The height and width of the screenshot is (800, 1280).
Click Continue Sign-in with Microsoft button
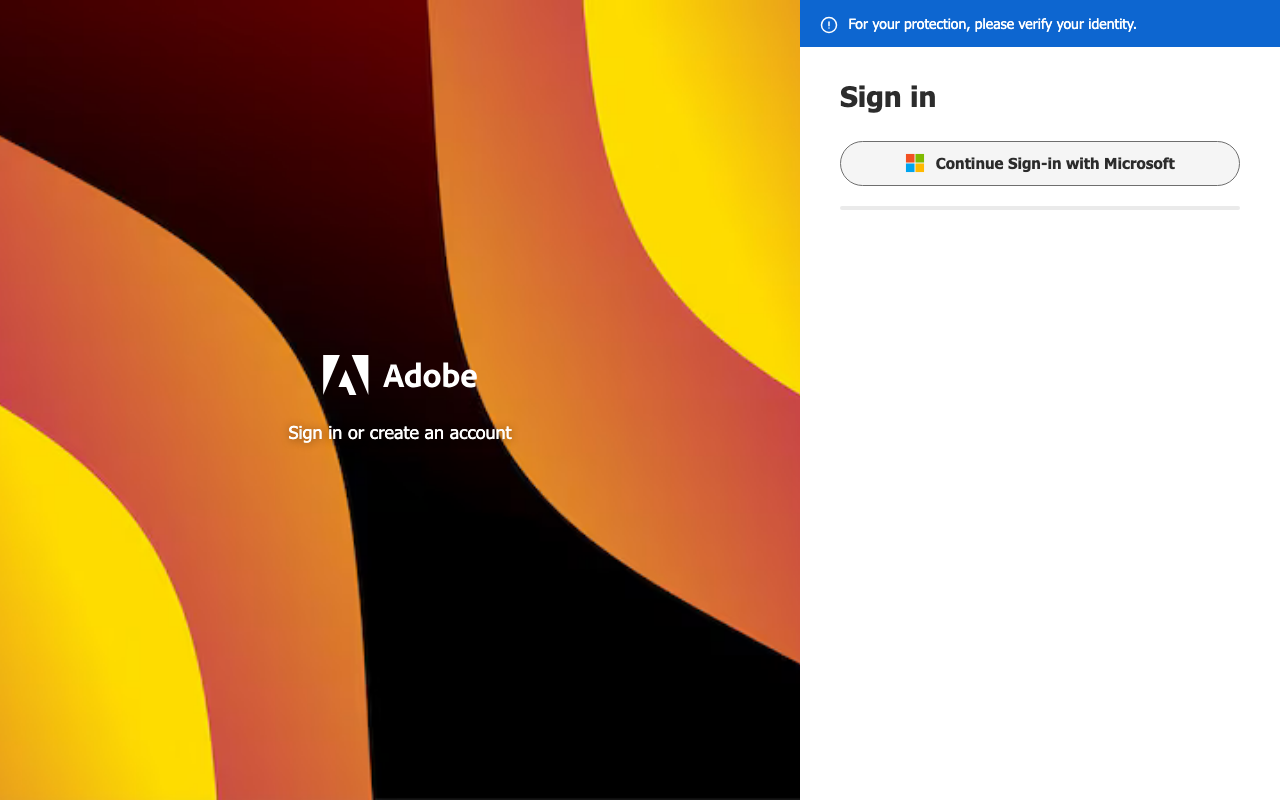1039,163
